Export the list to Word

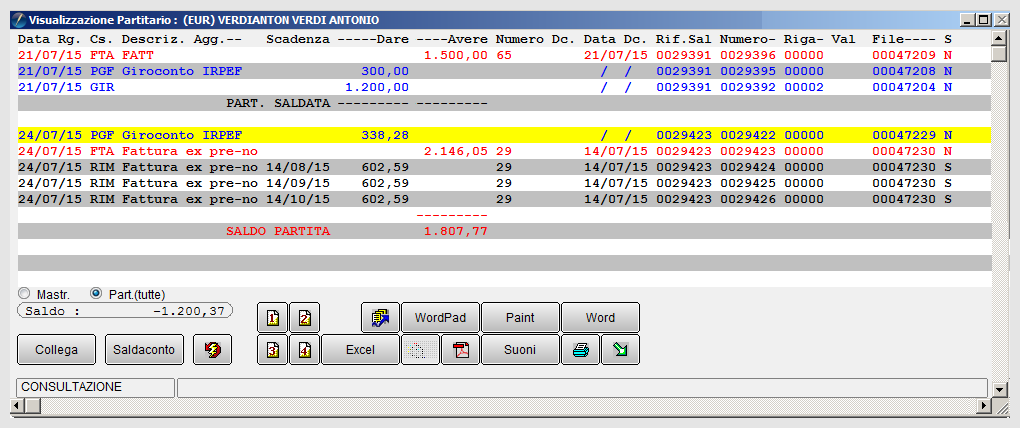[x=600, y=317]
